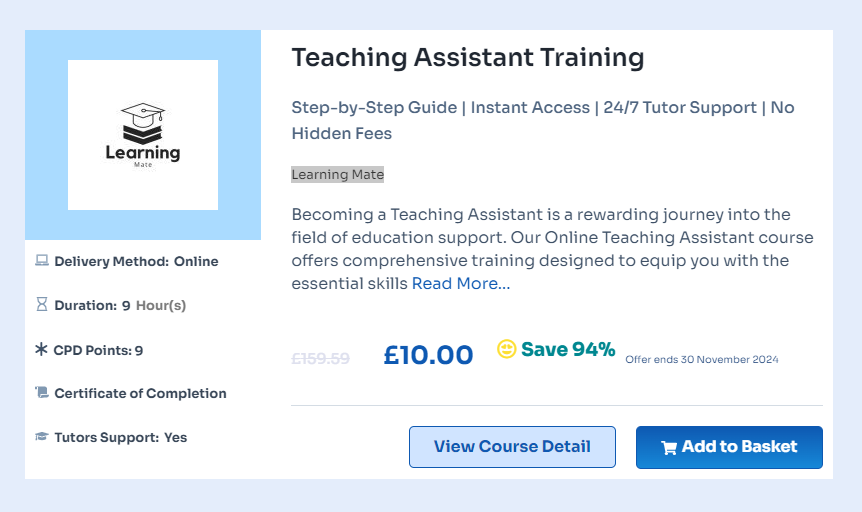Click the asterisk icon beside CPD Points
862x512 pixels.
coord(42,350)
